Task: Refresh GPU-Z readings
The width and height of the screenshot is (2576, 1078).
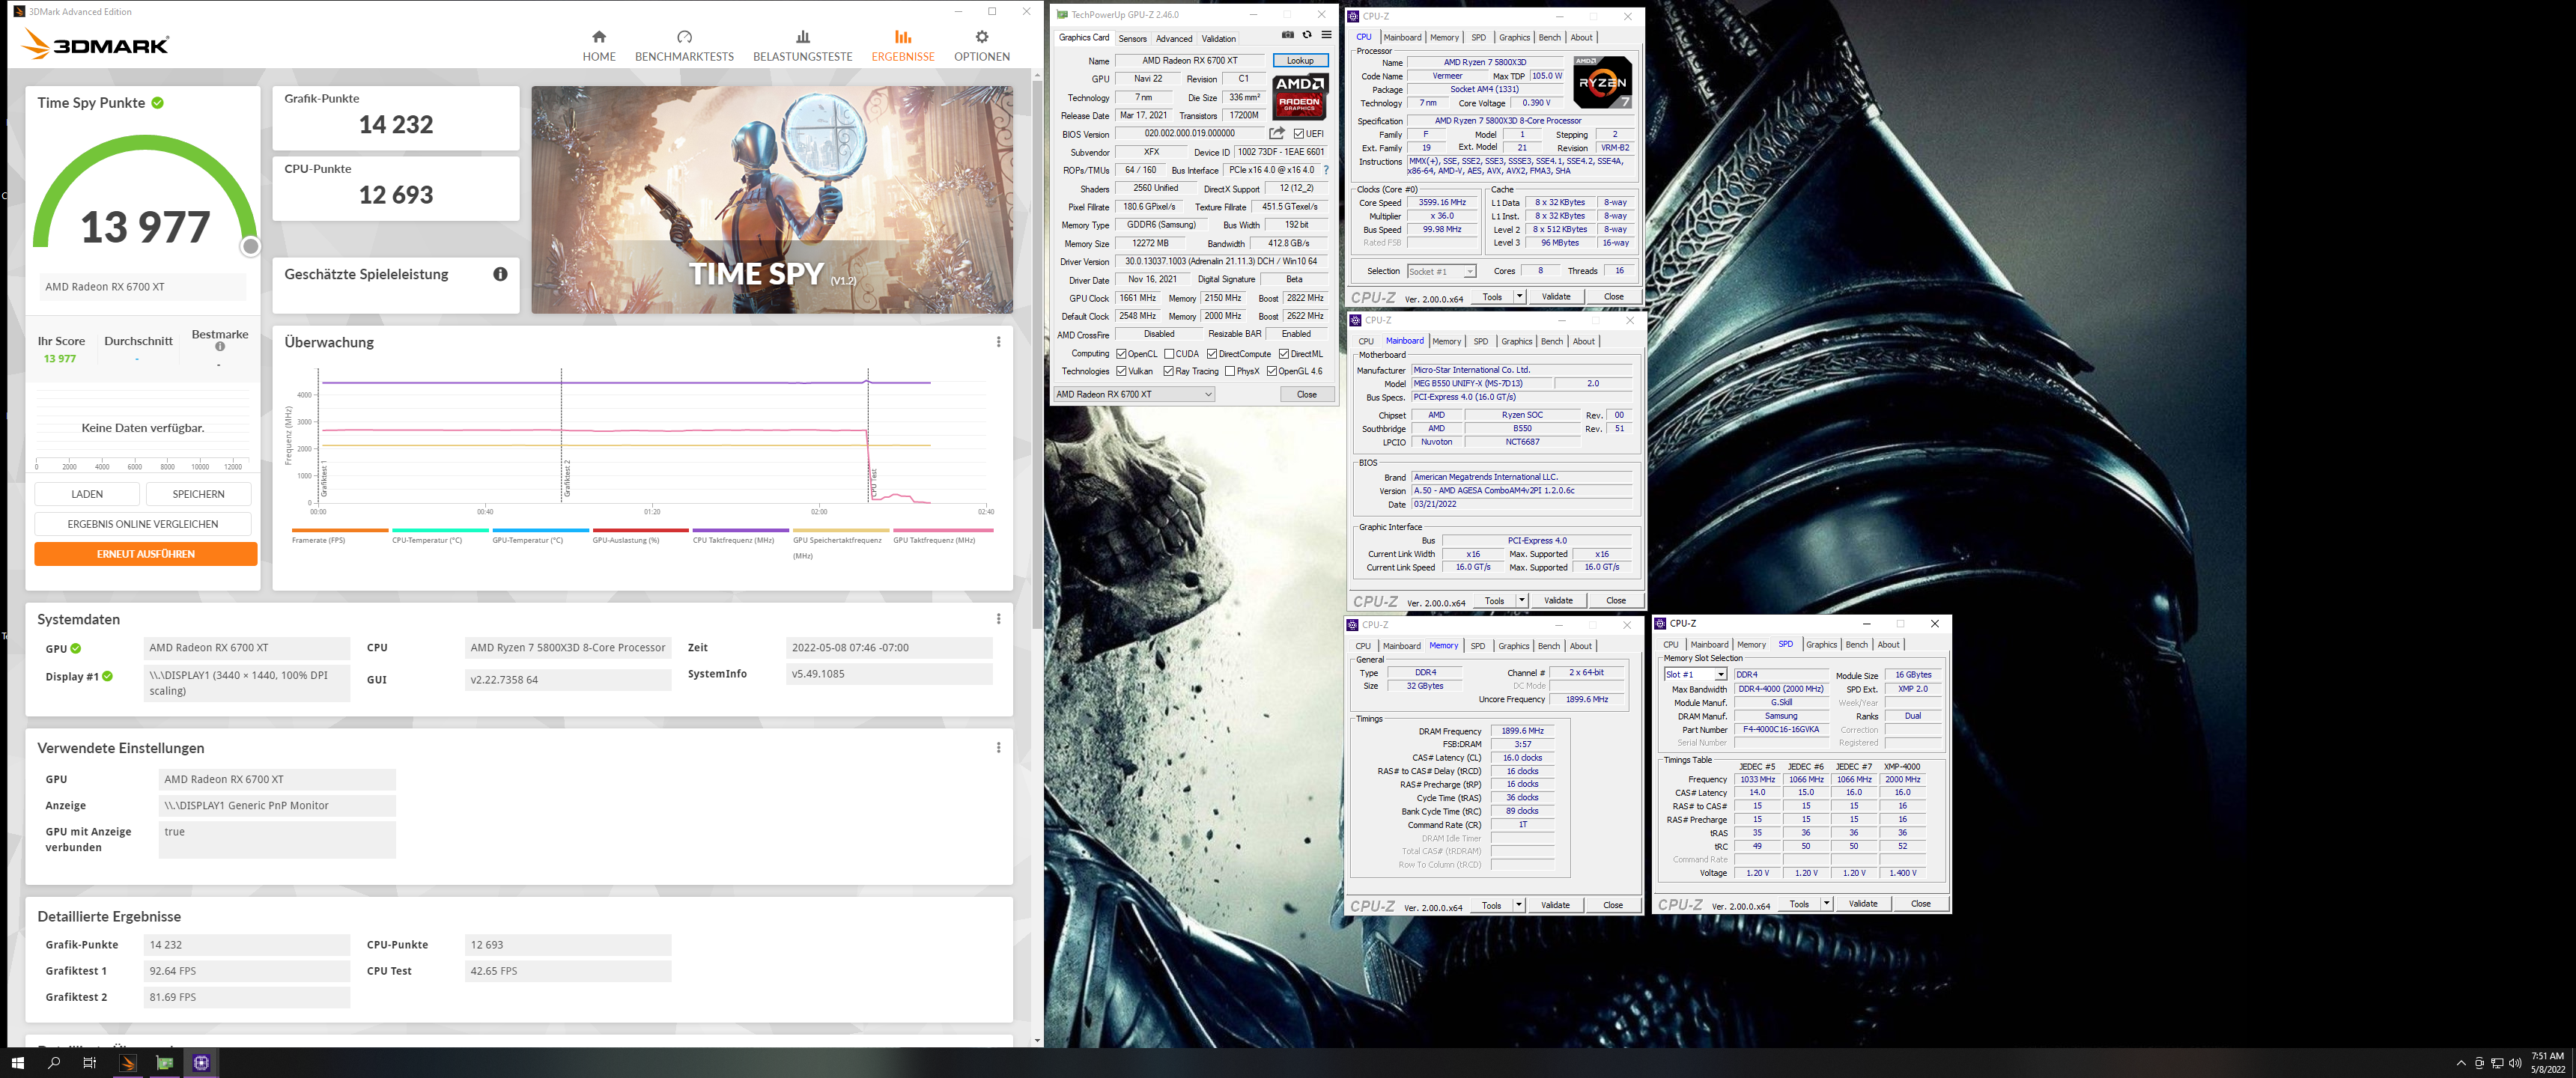Action: [1307, 35]
